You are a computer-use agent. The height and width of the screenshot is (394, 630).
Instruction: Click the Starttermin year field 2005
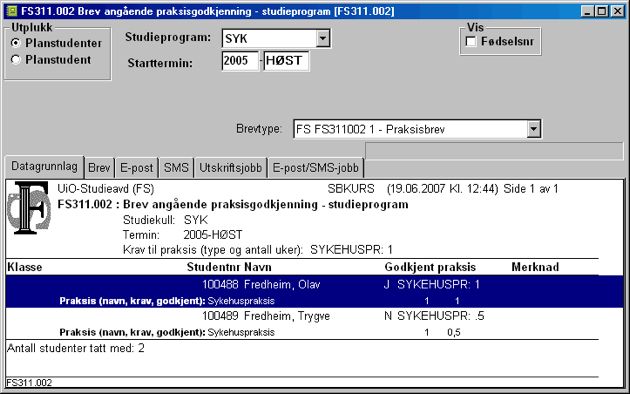tap(240, 61)
